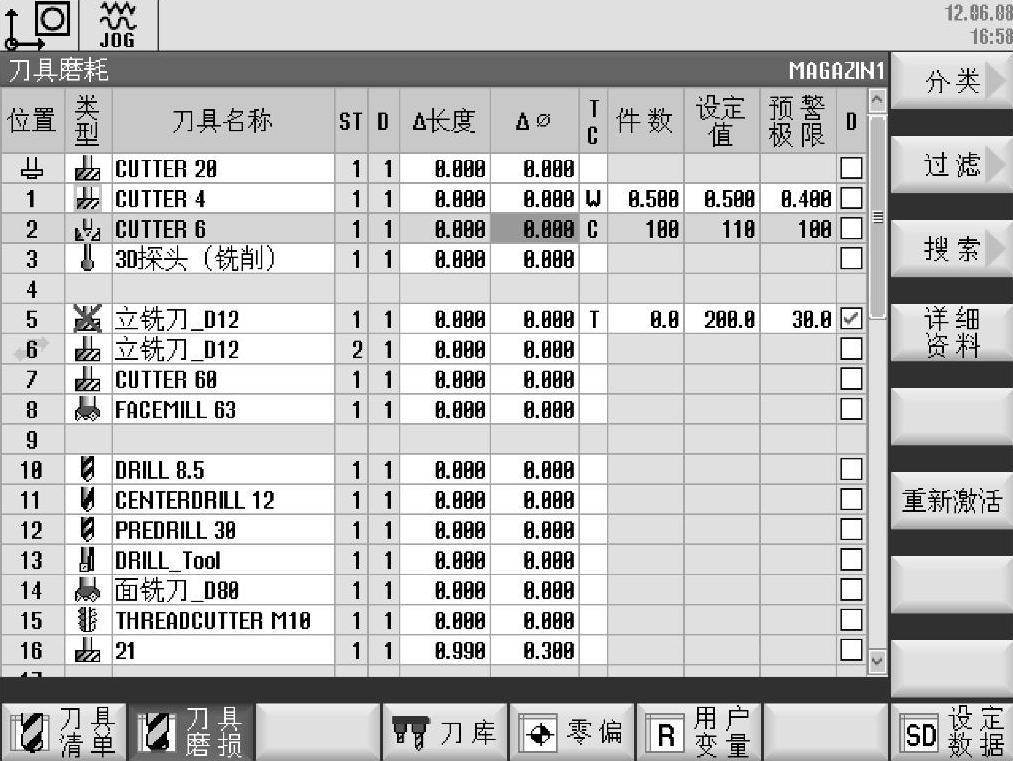This screenshot has height=761, width=1013.
Task: Select the Δ长度 field for tool 21
Action: (445, 651)
